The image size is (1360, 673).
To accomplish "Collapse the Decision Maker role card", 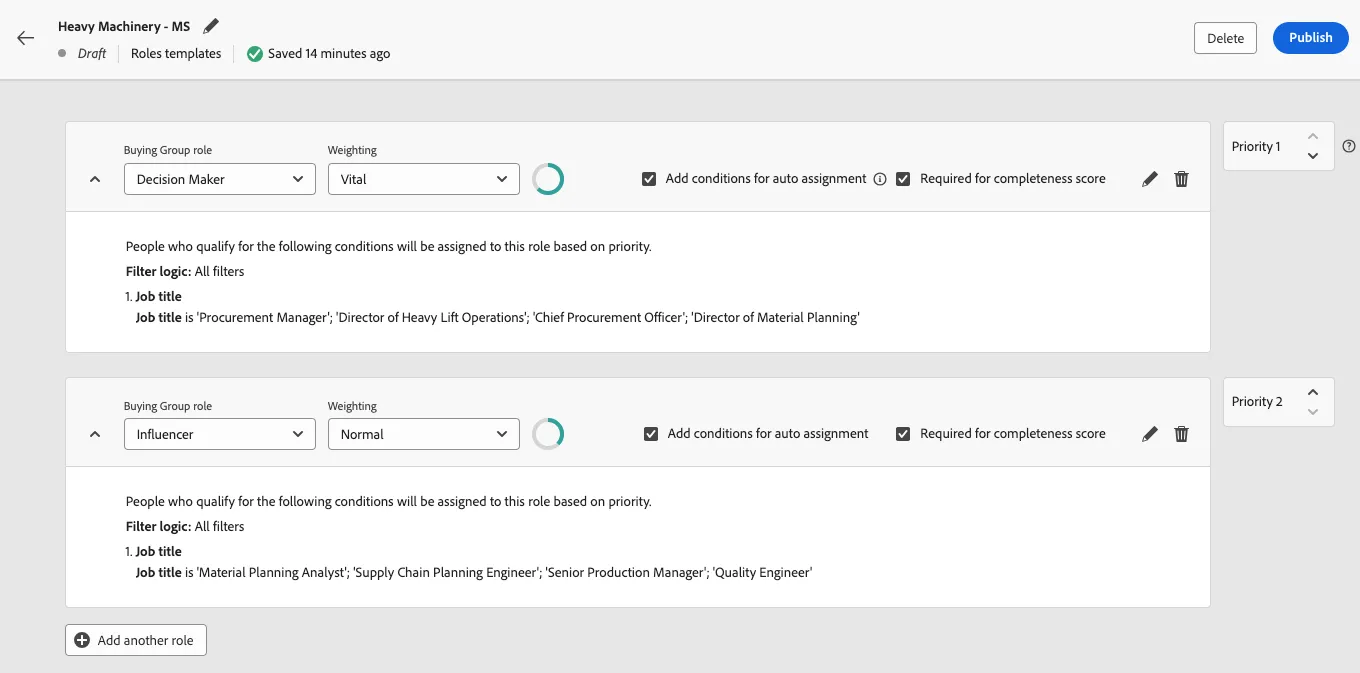I will pos(95,179).
